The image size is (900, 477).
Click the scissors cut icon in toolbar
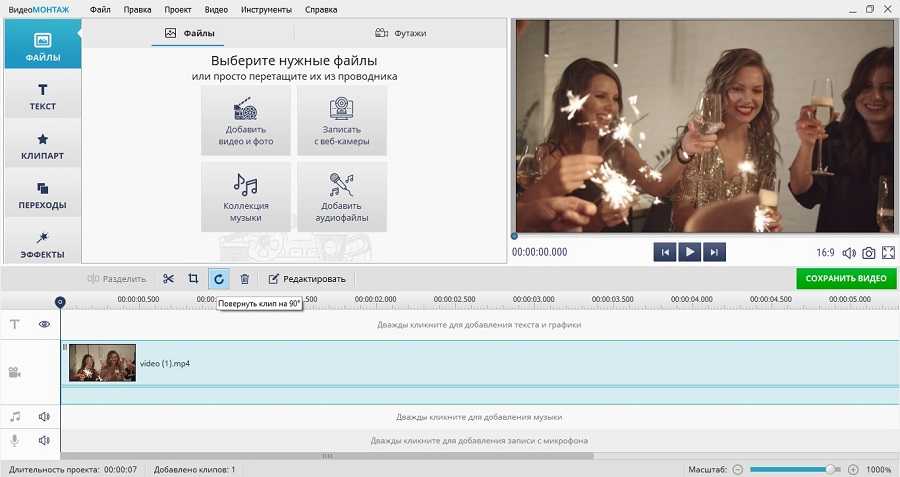[168, 278]
